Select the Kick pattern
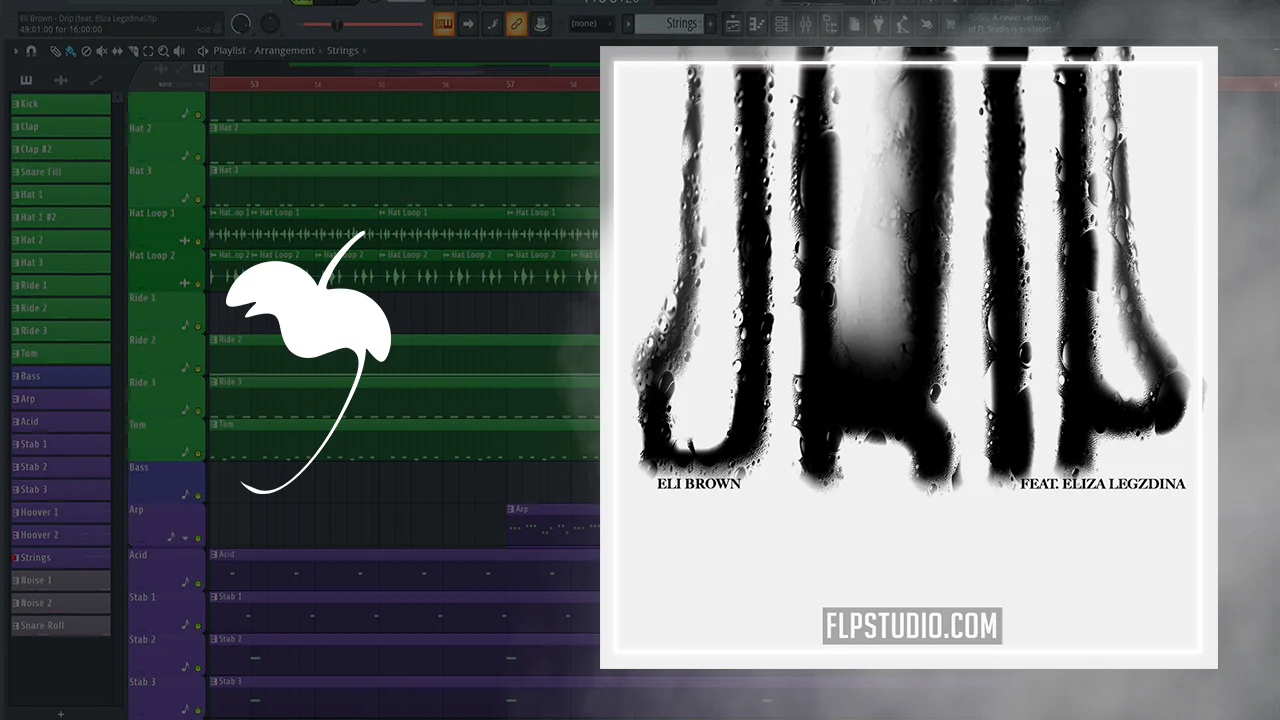1280x720 pixels. click(60, 104)
